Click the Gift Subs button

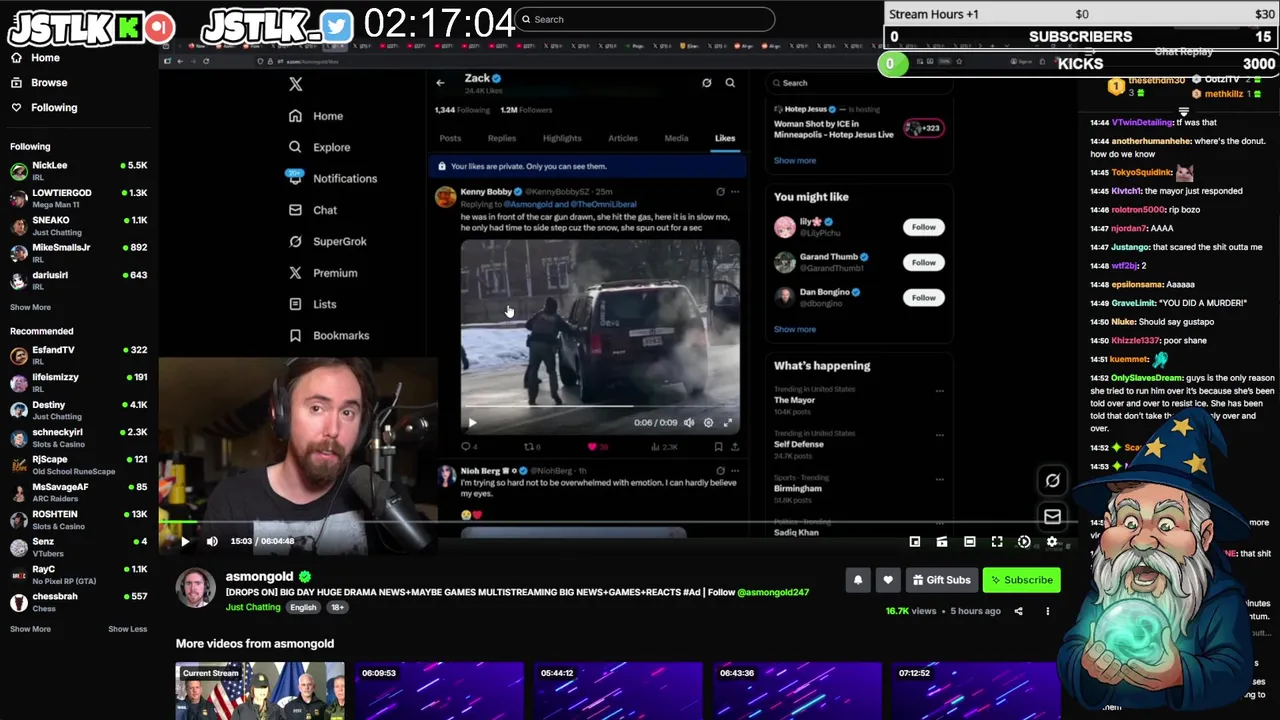tap(941, 580)
